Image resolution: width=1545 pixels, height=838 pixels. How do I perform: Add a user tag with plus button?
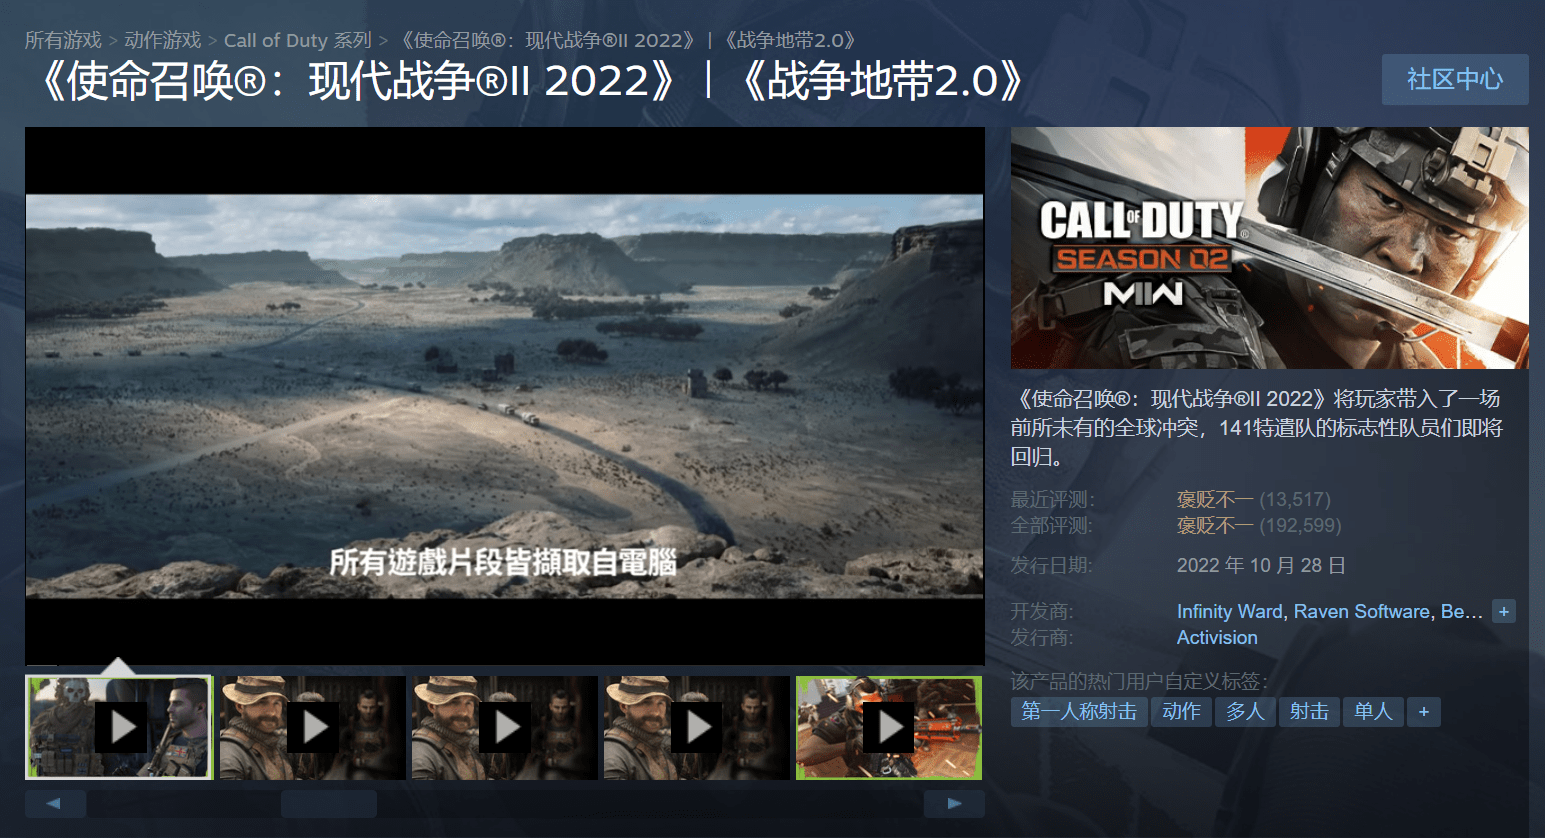click(1424, 711)
